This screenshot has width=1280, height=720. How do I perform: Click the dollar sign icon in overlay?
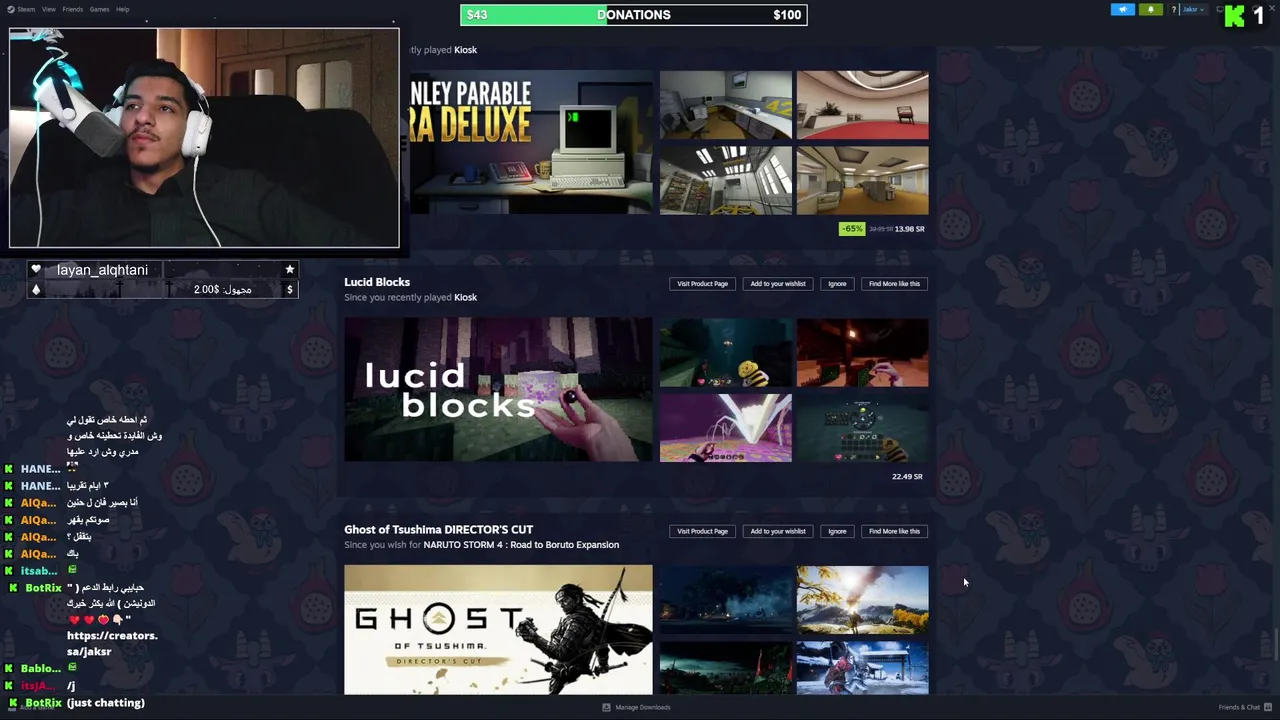click(289, 290)
